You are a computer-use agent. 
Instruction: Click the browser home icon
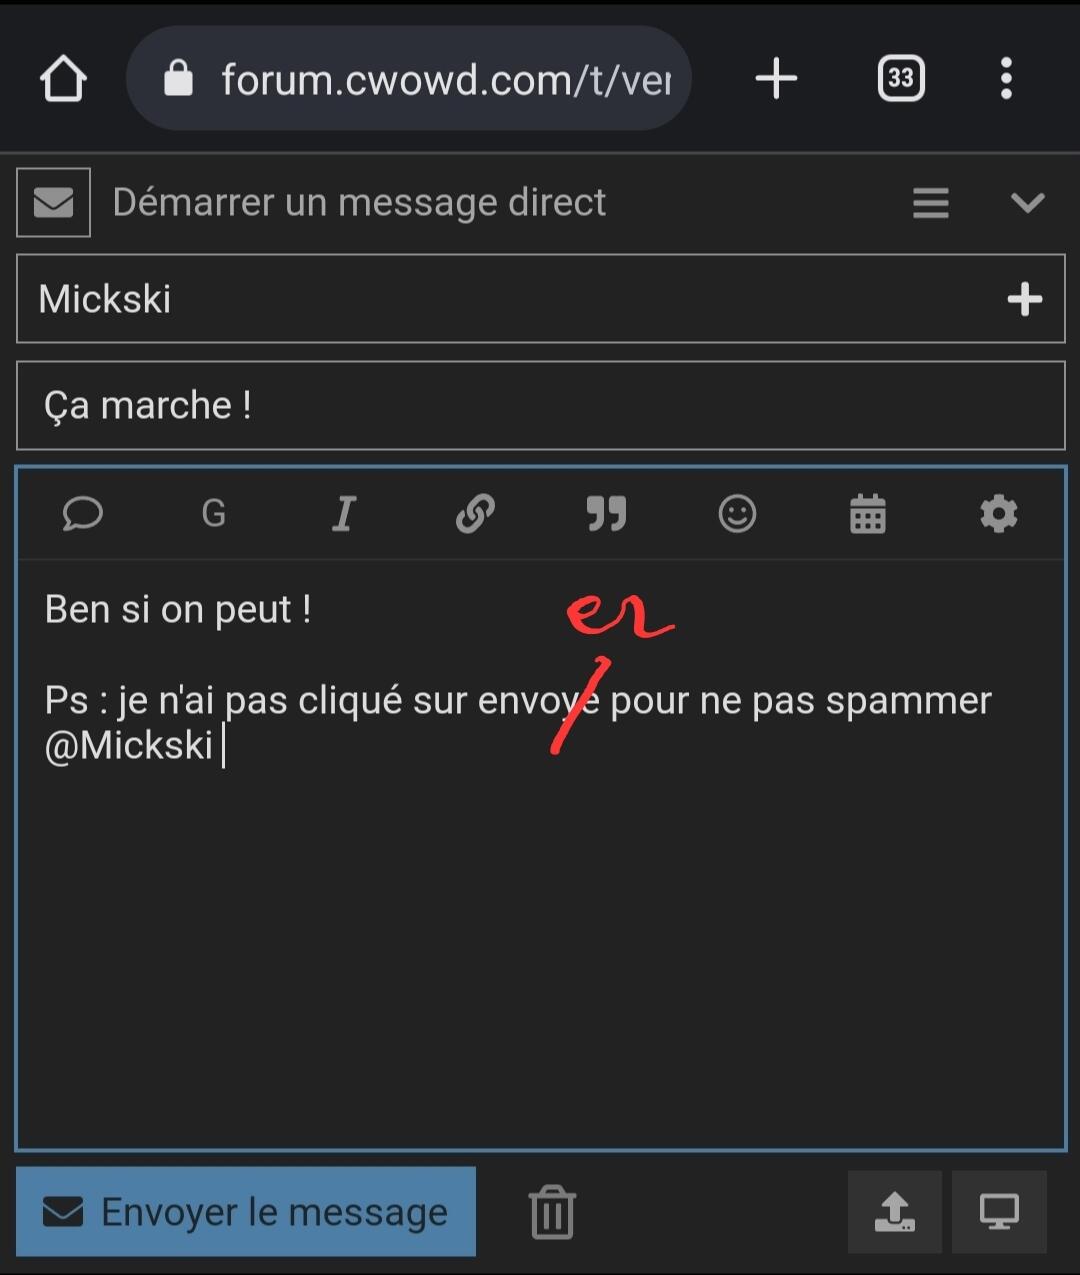(x=63, y=78)
